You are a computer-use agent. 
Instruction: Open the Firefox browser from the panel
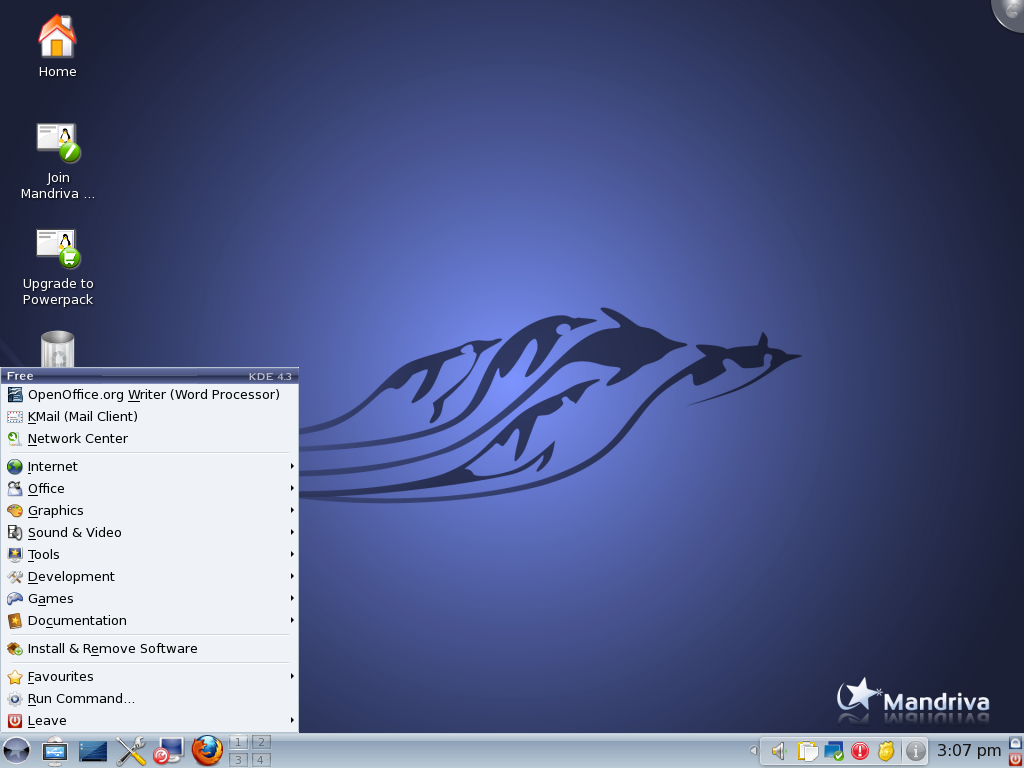point(207,750)
